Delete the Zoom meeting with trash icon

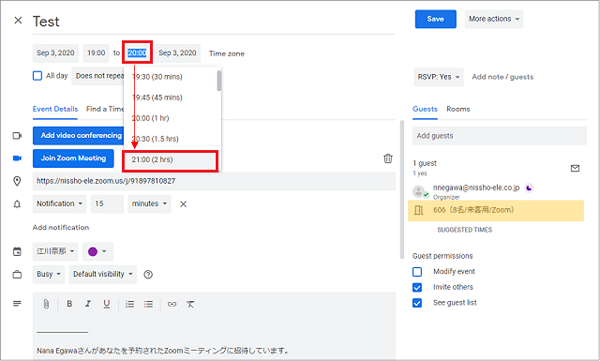point(388,158)
